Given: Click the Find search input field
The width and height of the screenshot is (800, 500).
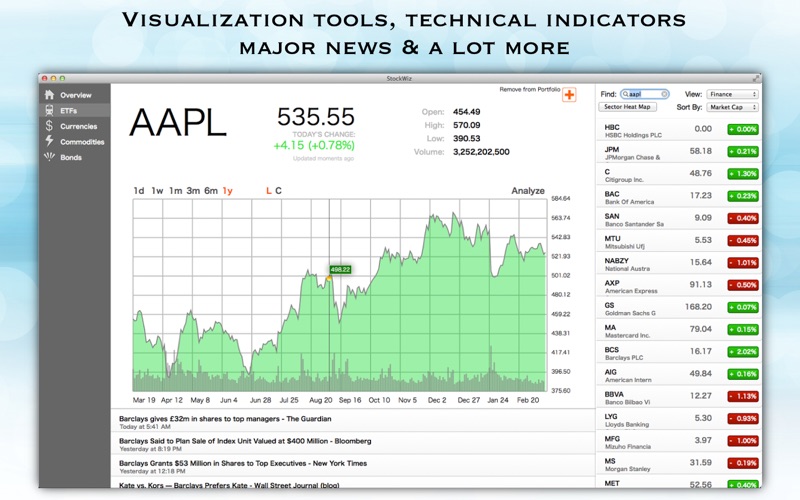Looking at the screenshot, I should pyautogui.click(x=645, y=94).
